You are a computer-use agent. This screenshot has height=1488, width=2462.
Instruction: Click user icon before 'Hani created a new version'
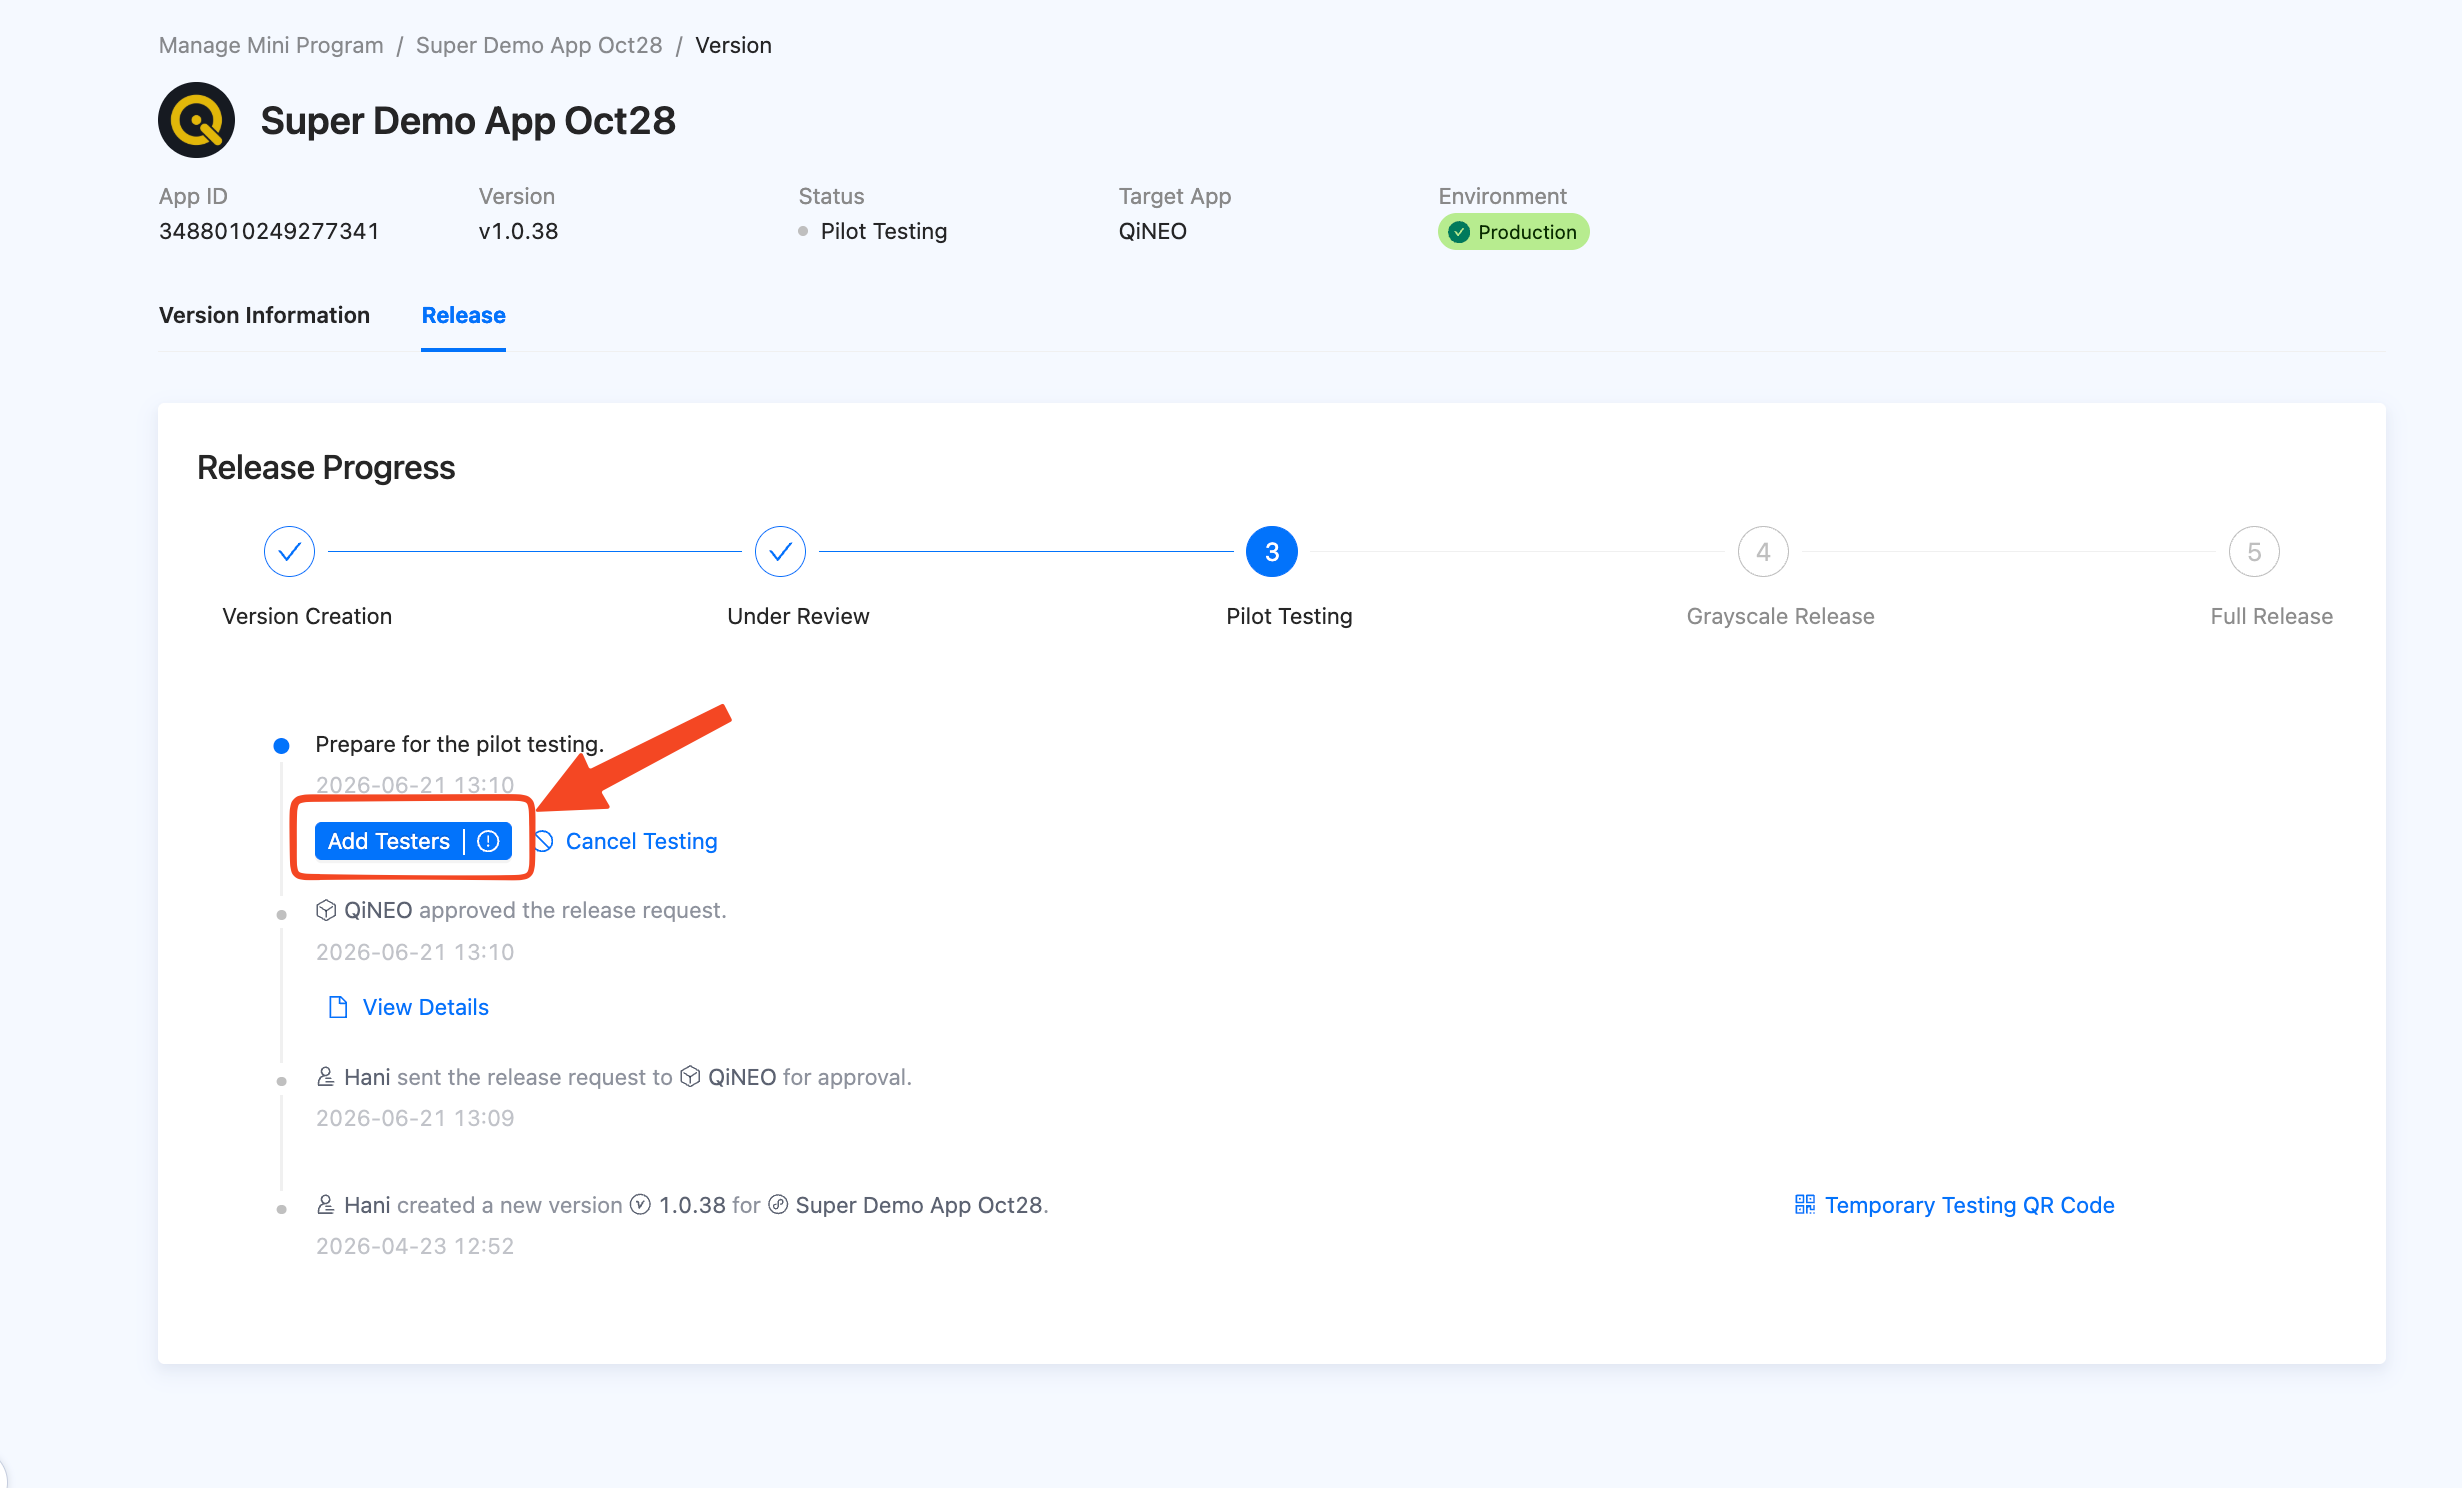tap(326, 1205)
